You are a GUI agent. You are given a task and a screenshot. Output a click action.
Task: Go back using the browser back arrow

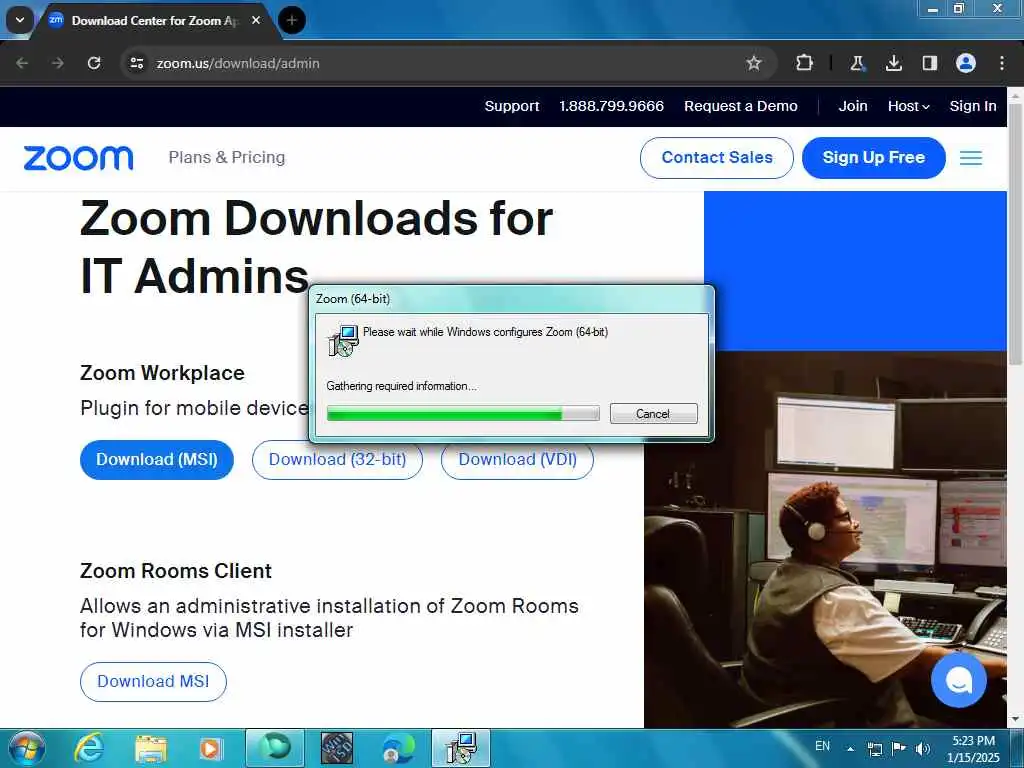pos(22,63)
